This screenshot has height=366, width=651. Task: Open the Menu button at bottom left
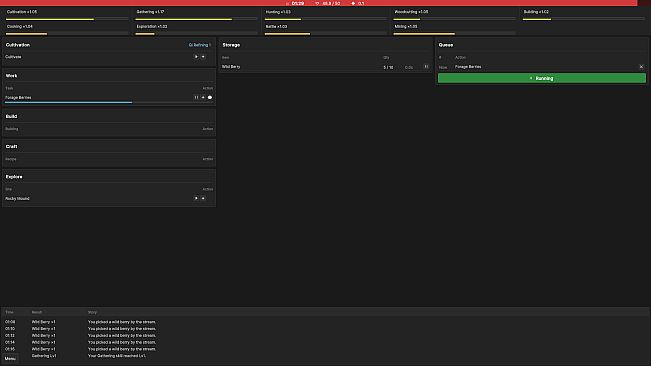coord(10,359)
